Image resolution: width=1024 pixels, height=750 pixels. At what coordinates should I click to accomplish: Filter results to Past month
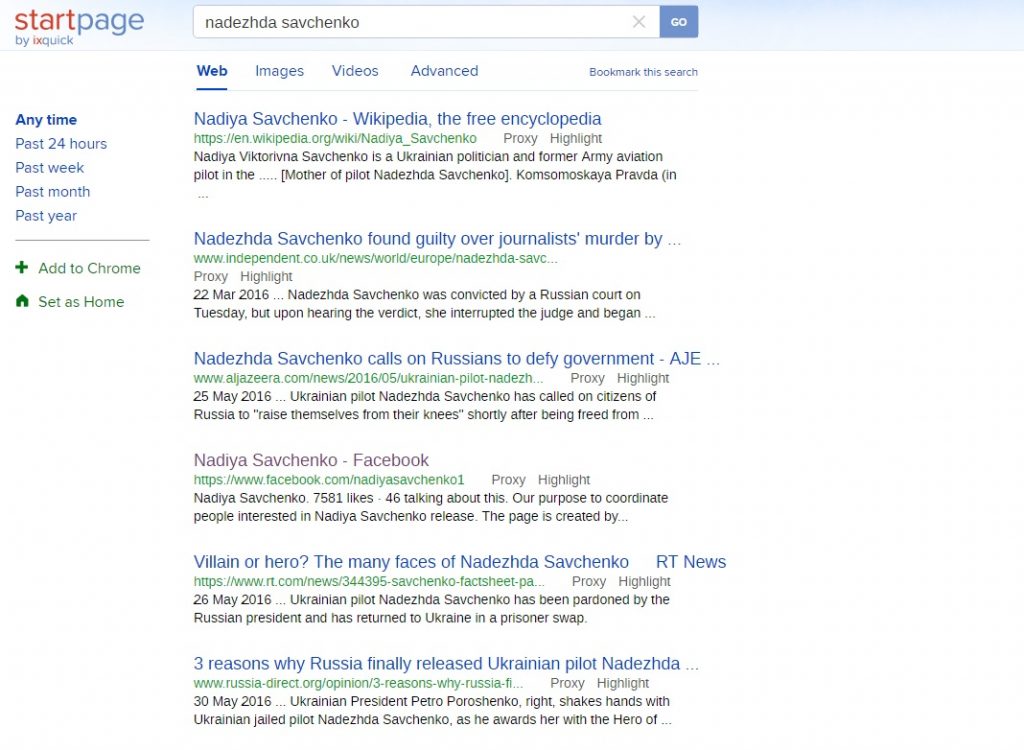(53, 192)
